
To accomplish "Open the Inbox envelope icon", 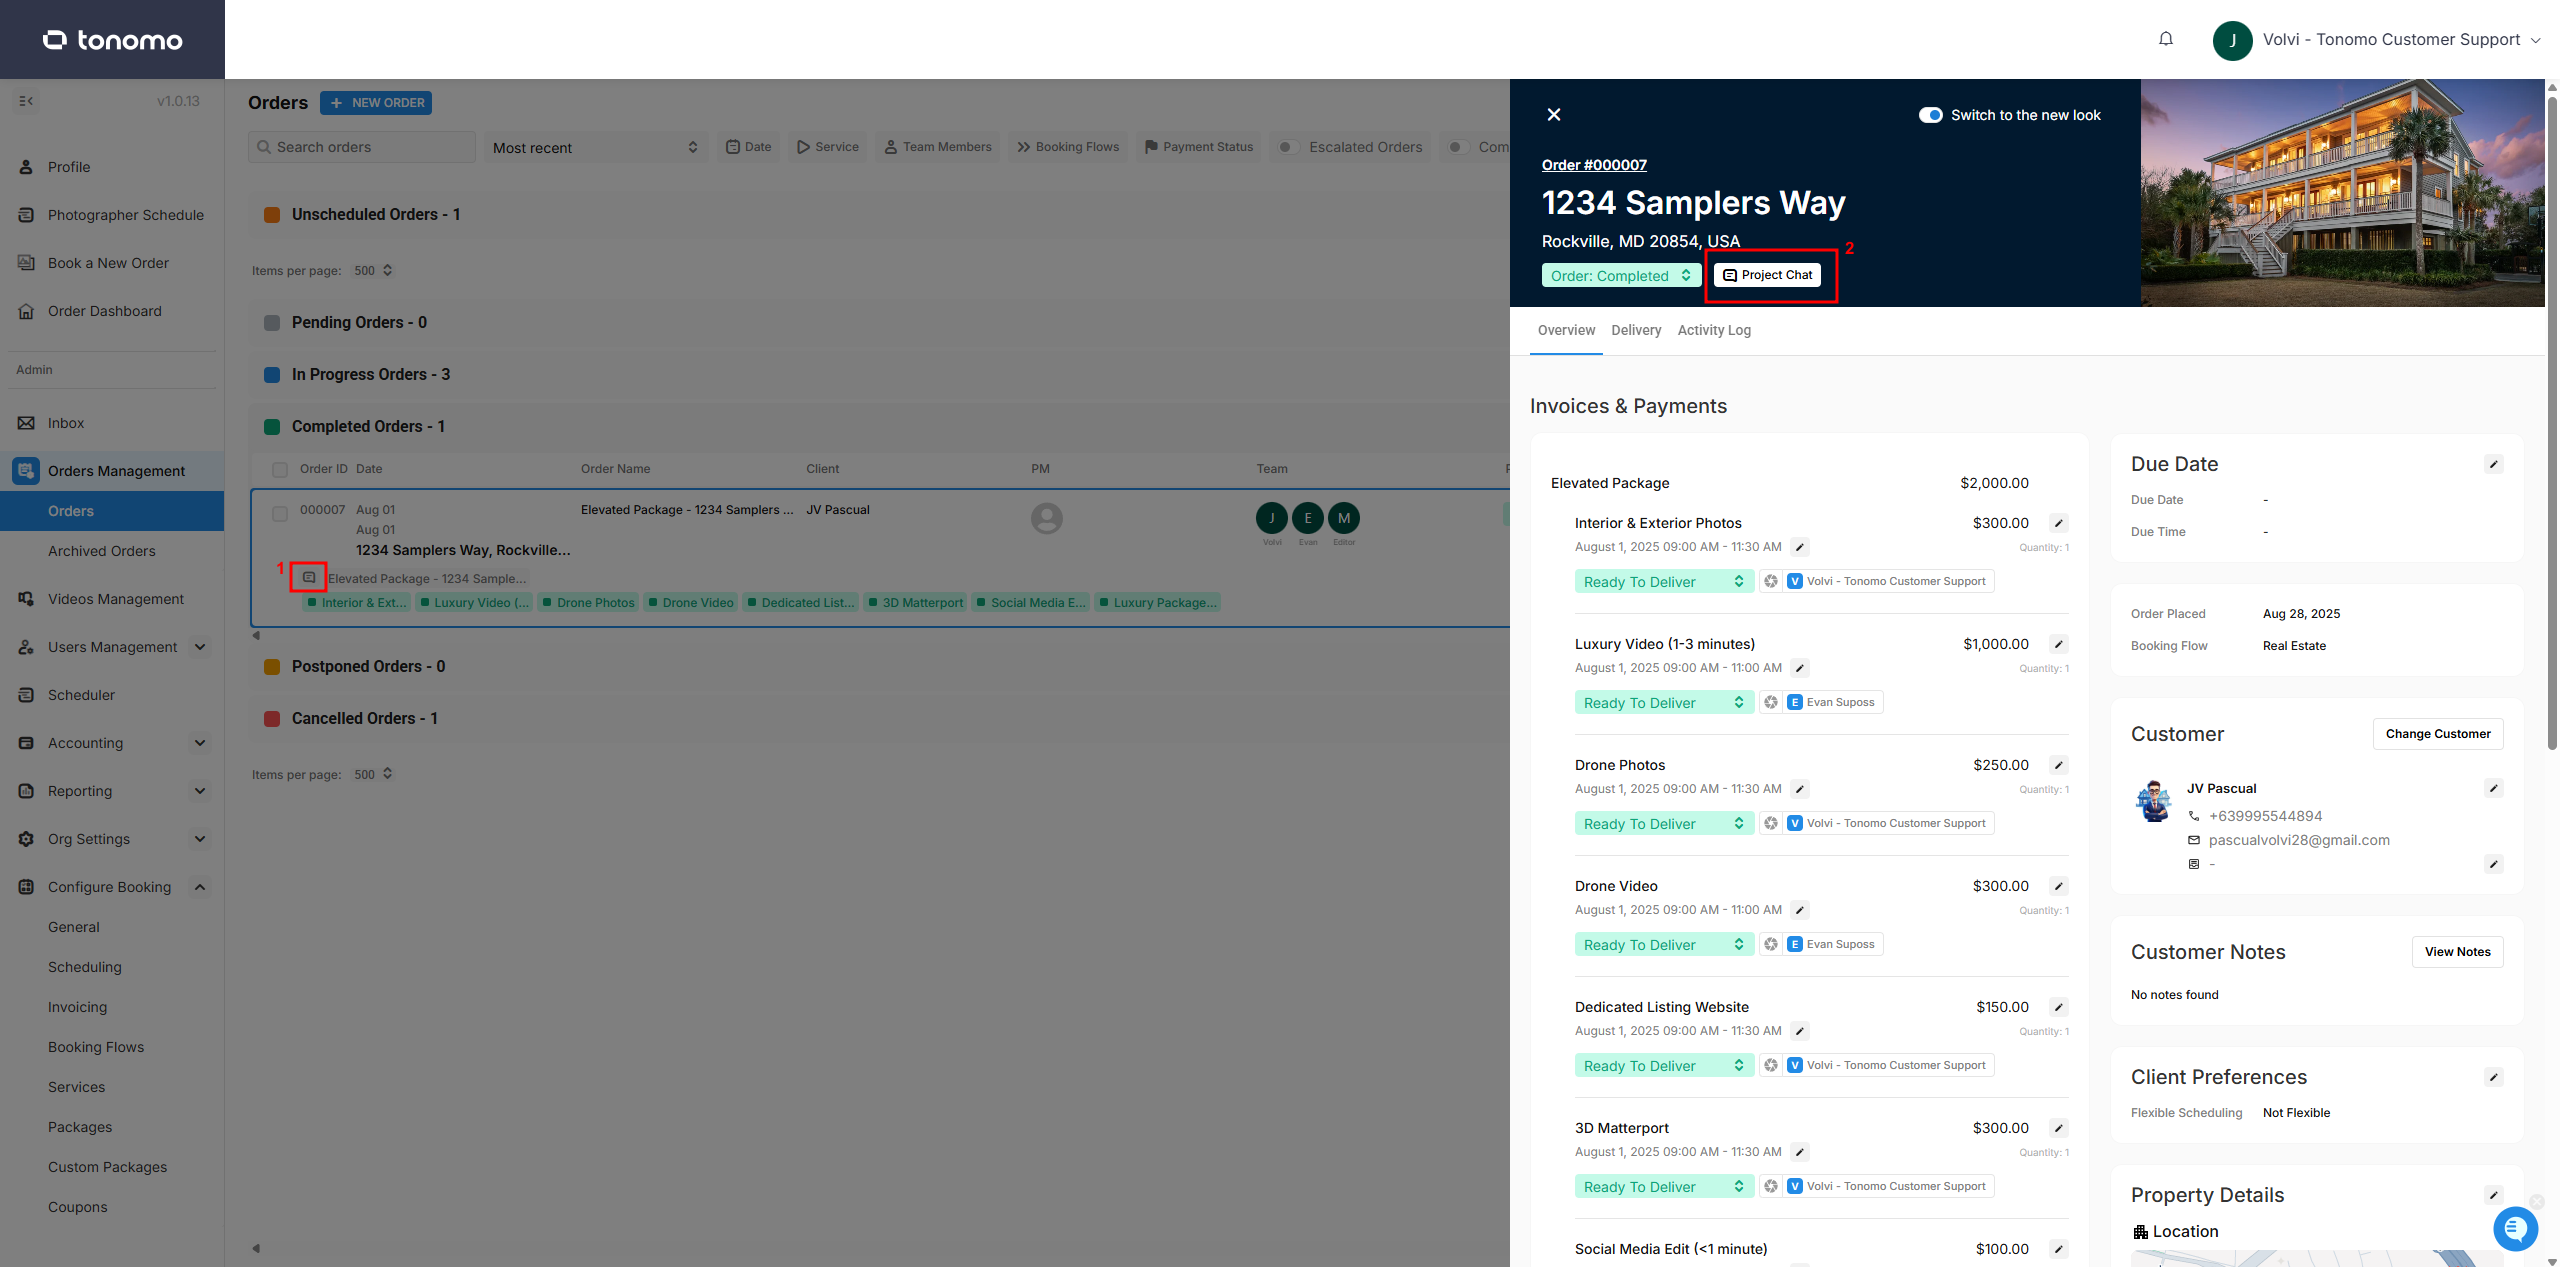I will point(26,423).
